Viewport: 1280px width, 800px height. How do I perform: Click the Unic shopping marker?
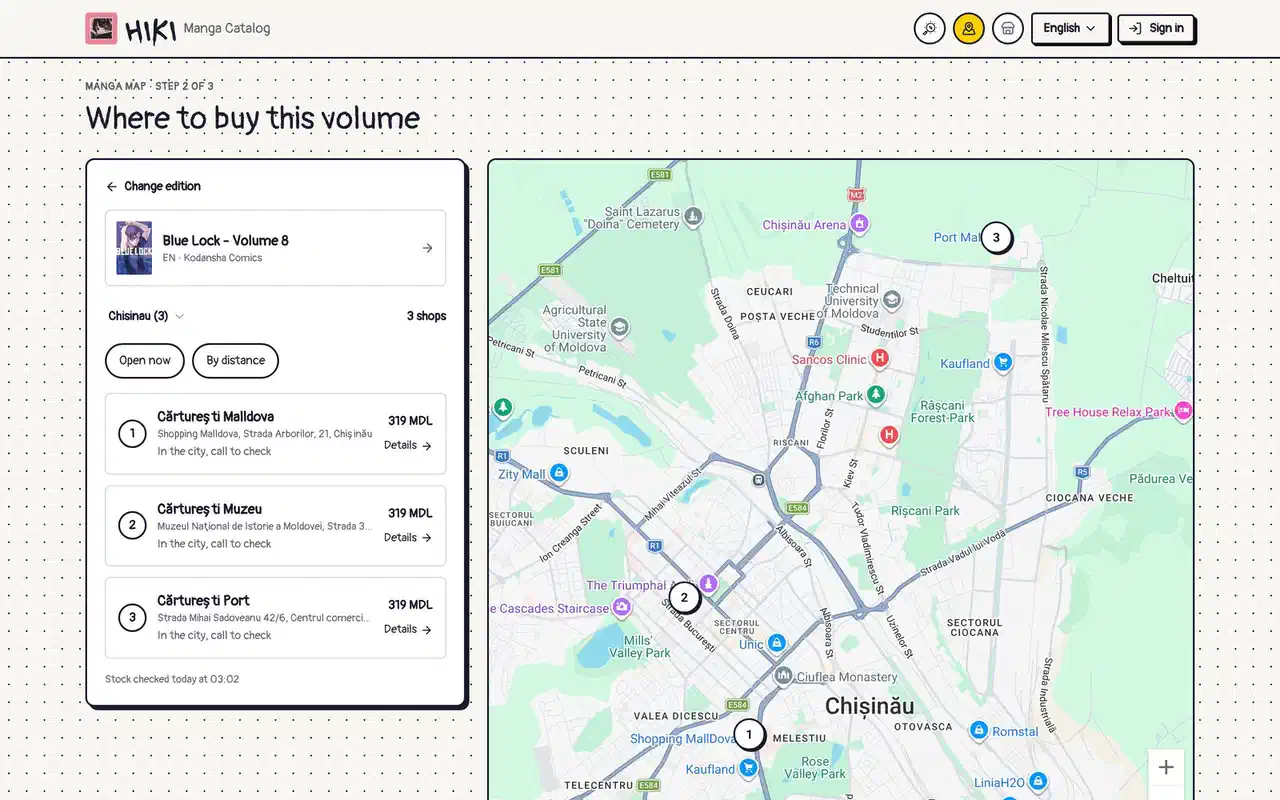coord(776,642)
